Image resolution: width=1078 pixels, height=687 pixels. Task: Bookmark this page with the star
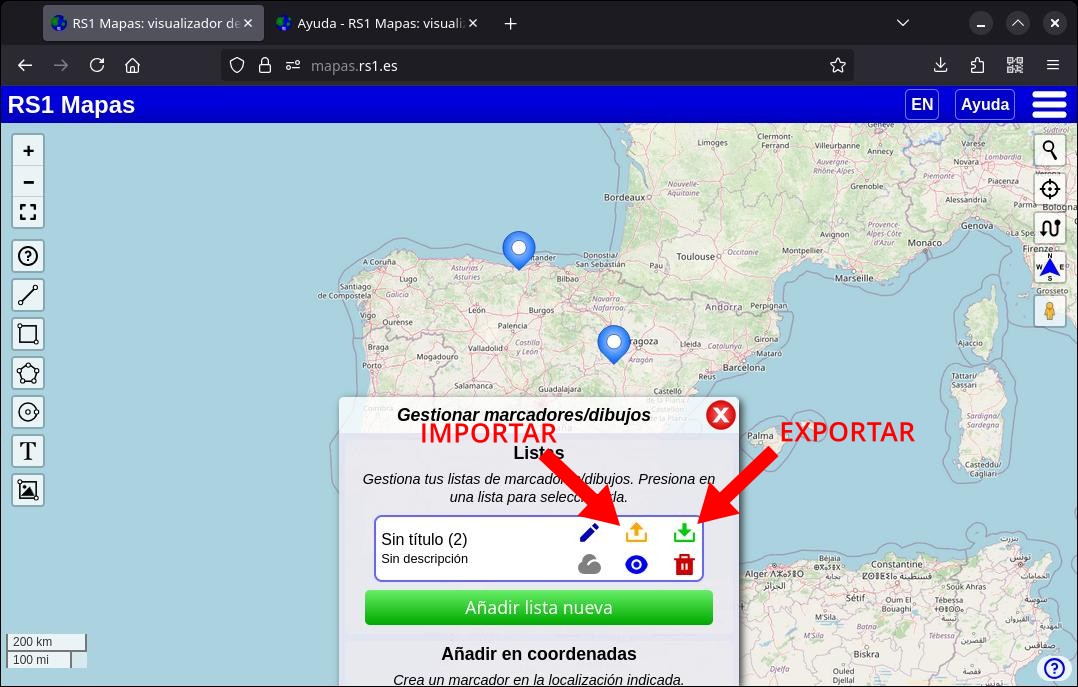837,65
